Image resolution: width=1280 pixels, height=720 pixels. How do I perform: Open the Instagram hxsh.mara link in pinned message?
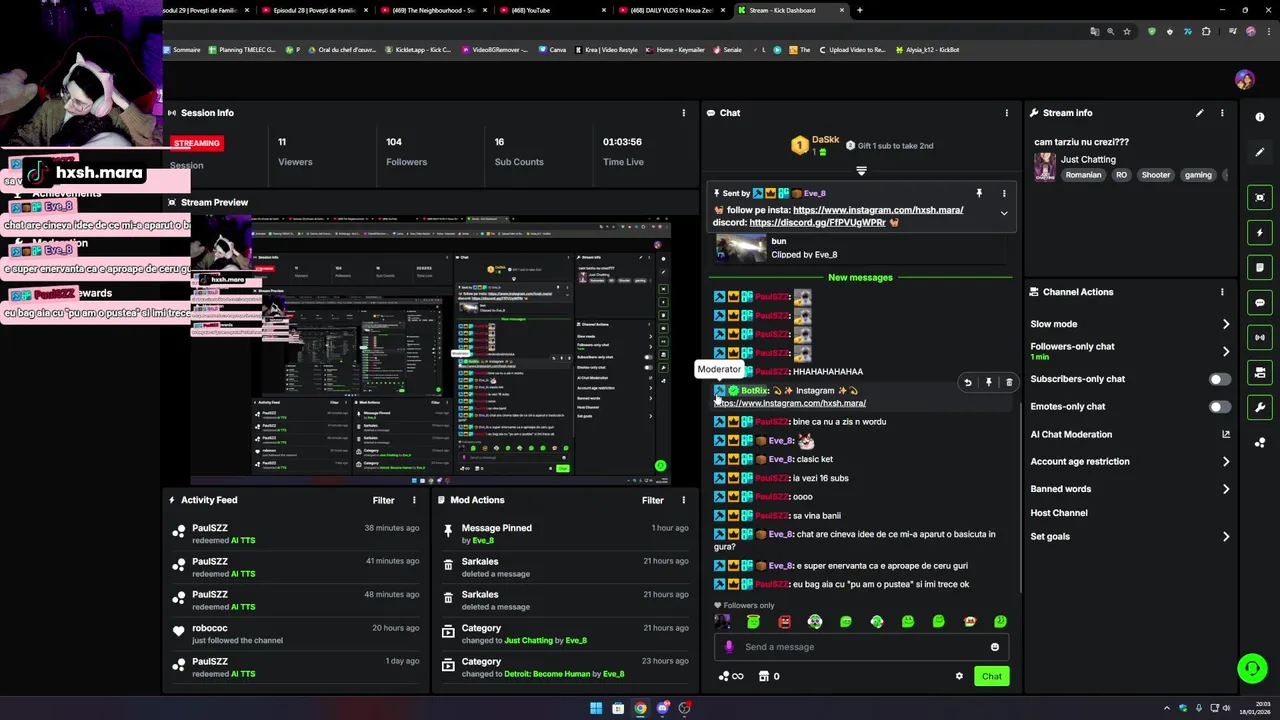pyautogui.click(x=878, y=210)
